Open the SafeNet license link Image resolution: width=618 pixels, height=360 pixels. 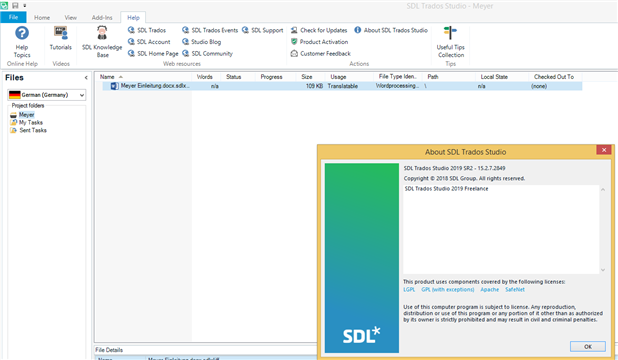pos(515,289)
